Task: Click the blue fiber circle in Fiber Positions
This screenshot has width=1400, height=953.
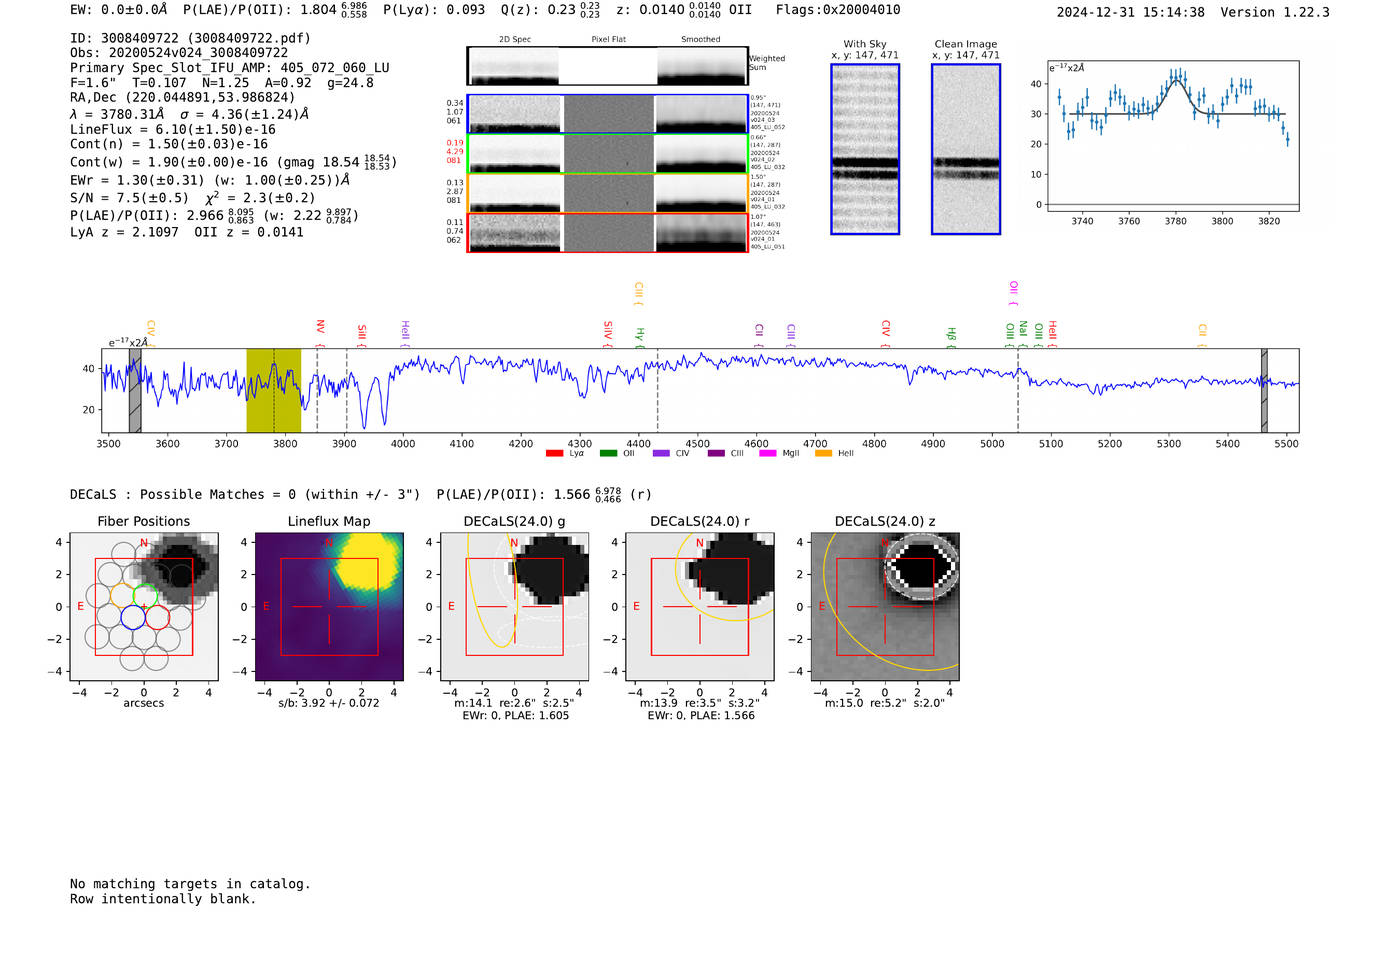Action: coord(133,617)
